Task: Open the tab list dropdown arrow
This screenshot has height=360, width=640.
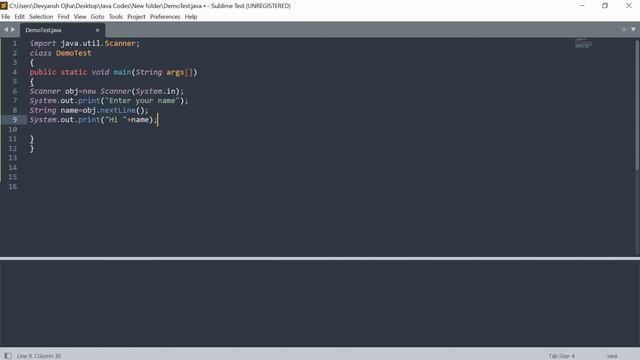Action: pos(633,29)
